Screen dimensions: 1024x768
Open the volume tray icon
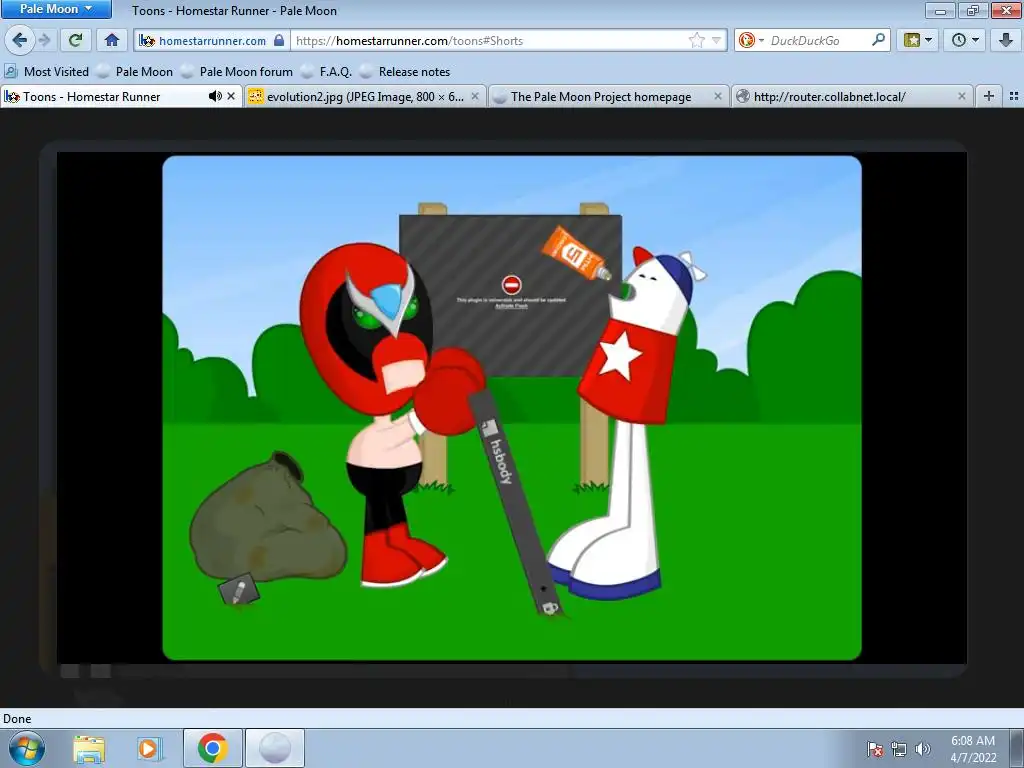pyautogui.click(x=922, y=749)
